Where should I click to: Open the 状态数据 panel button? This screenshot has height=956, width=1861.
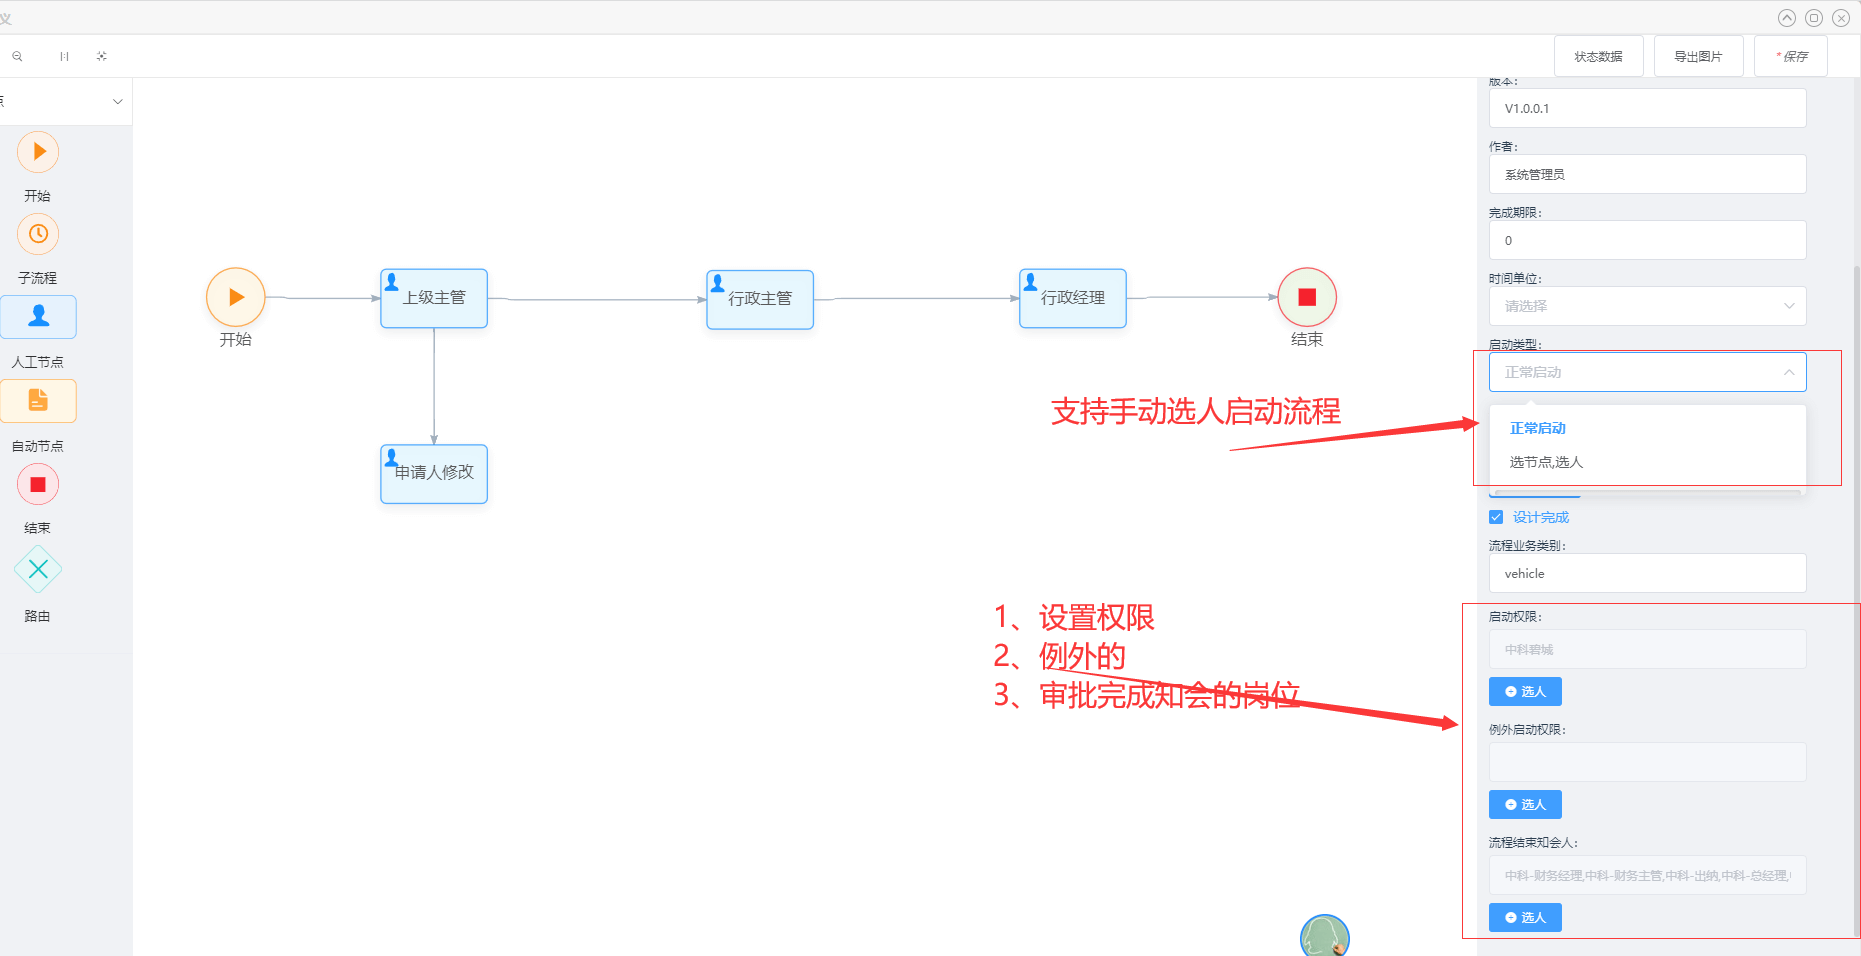pyautogui.click(x=1598, y=56)
